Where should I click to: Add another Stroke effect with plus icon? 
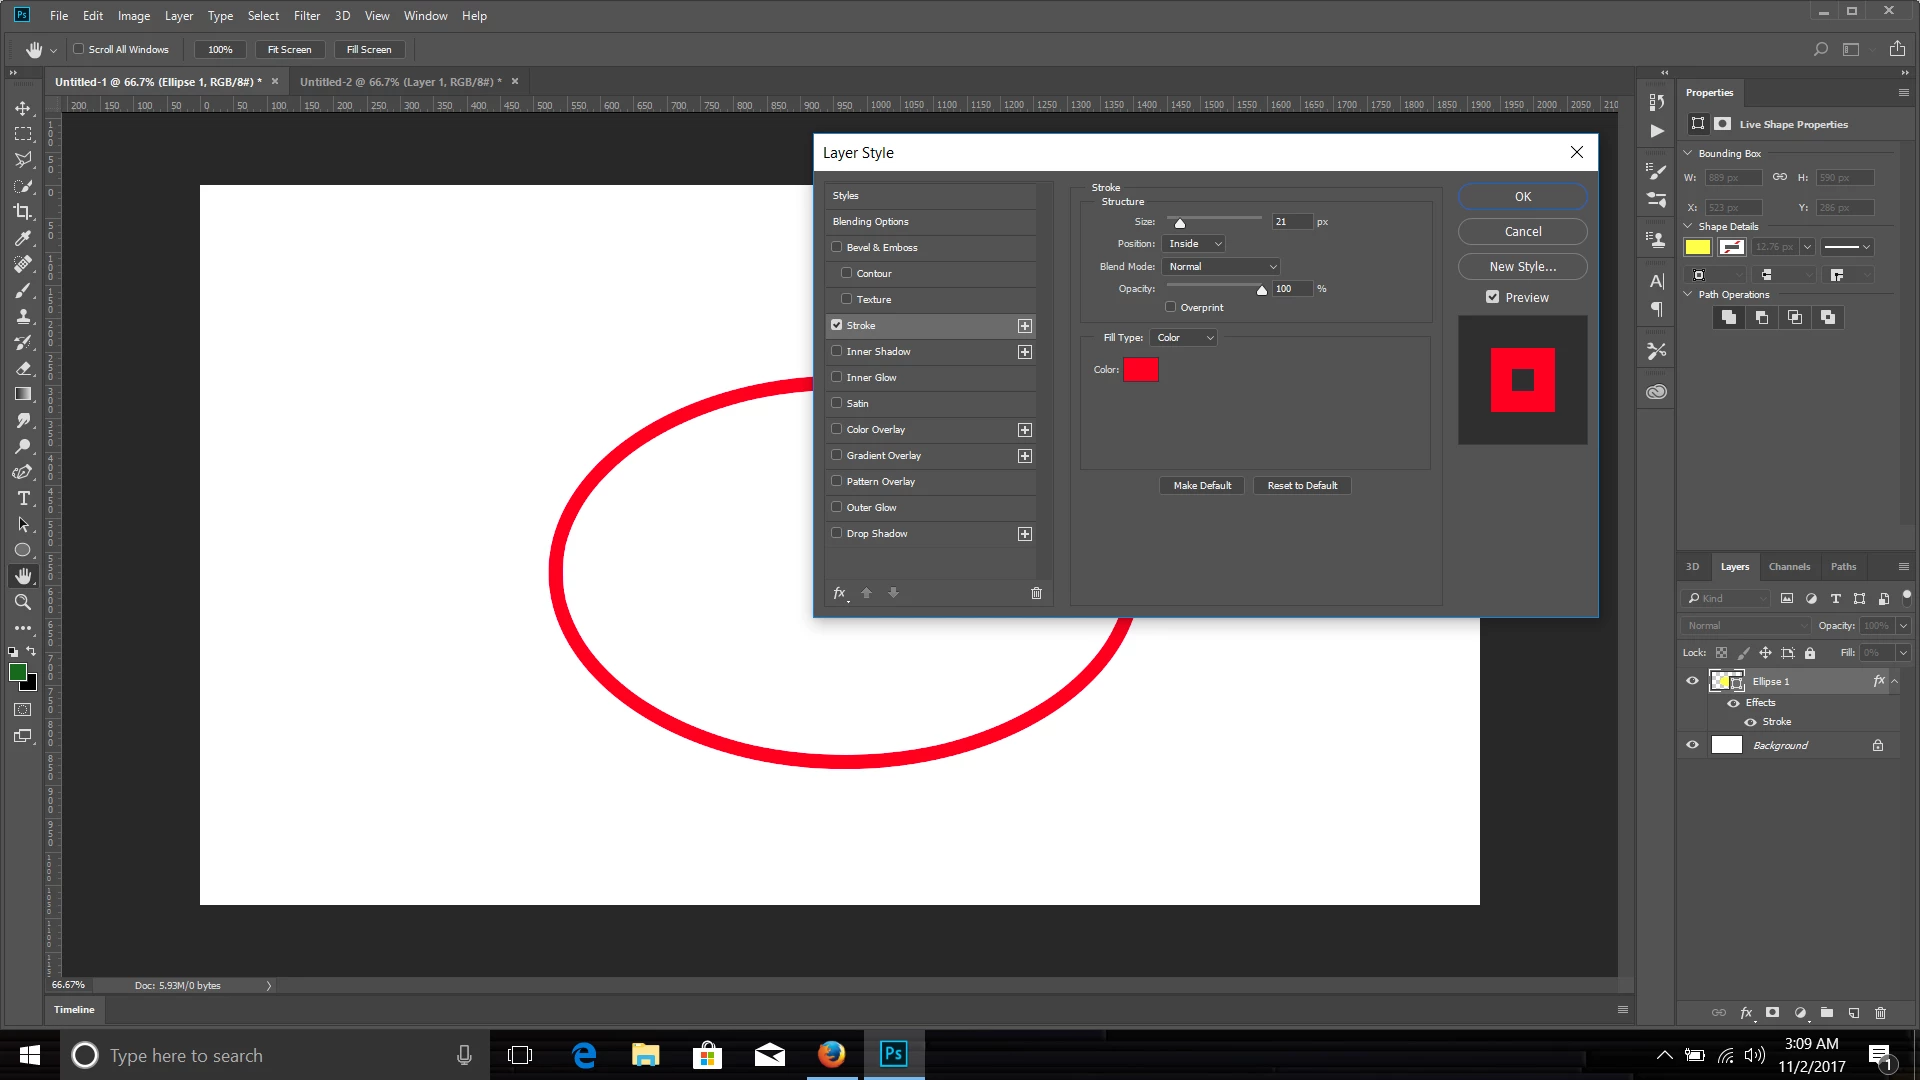pos(1025,326)
